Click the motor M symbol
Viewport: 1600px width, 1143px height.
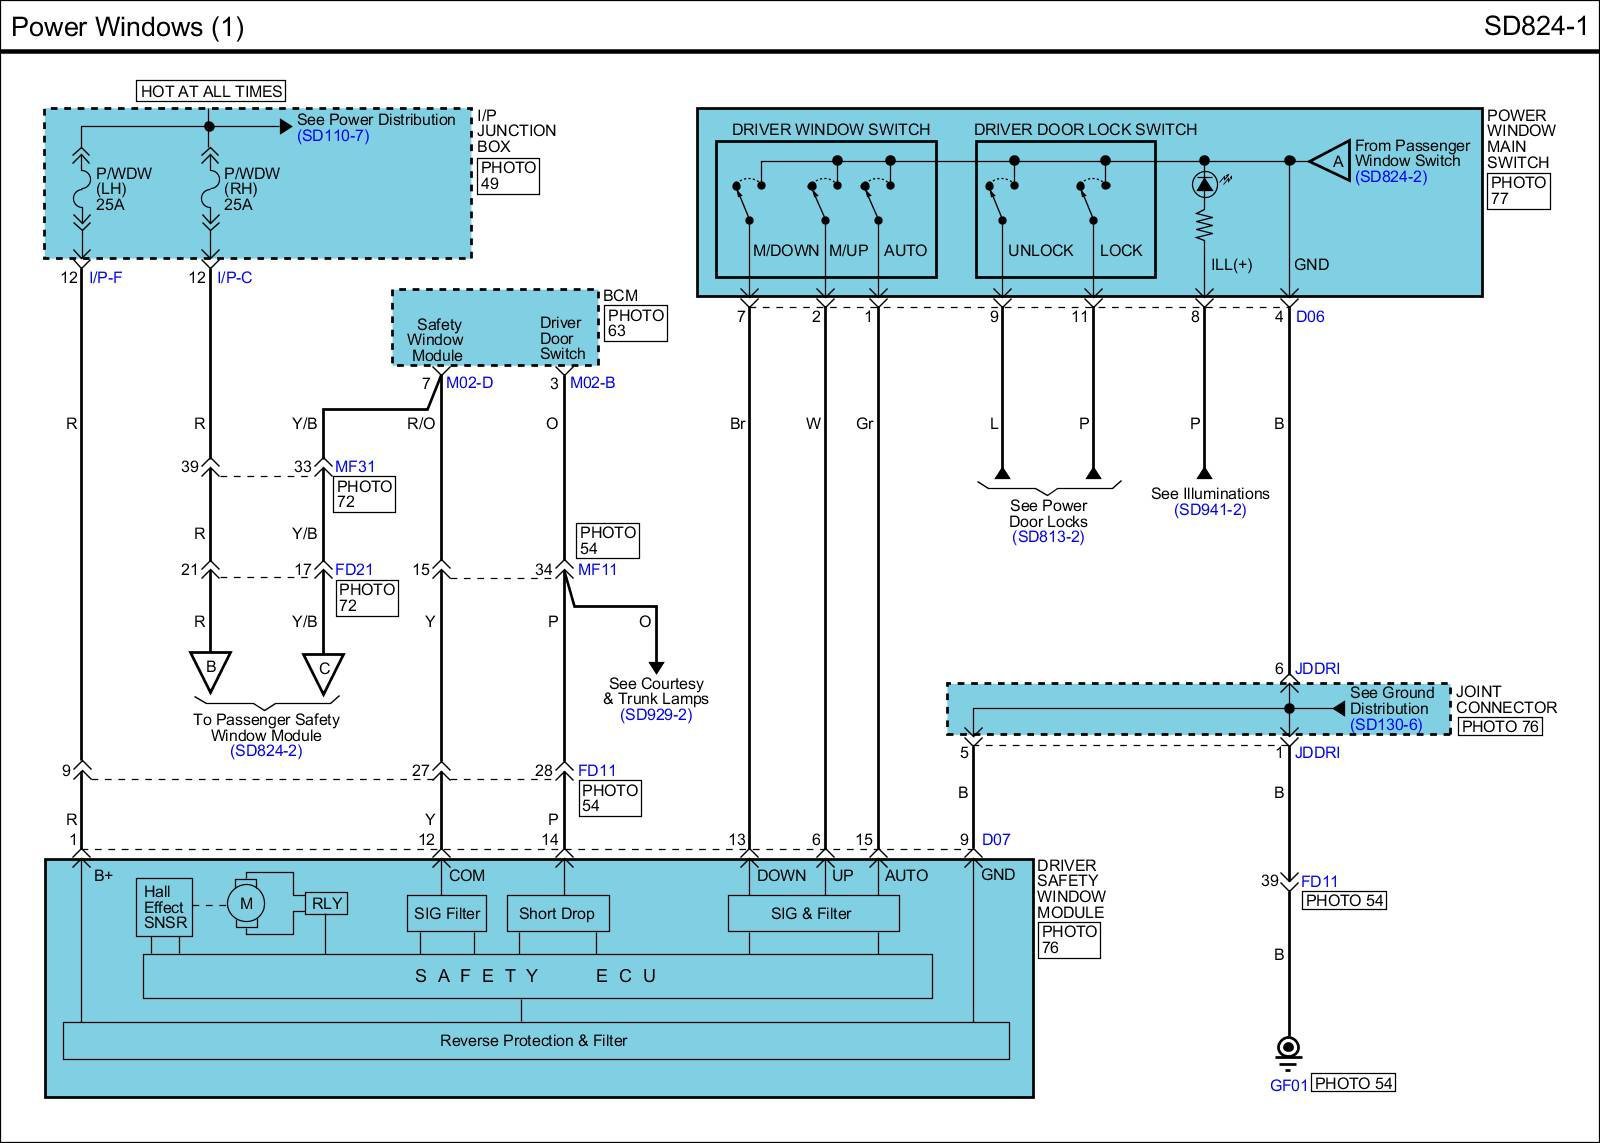coord(246,904)
